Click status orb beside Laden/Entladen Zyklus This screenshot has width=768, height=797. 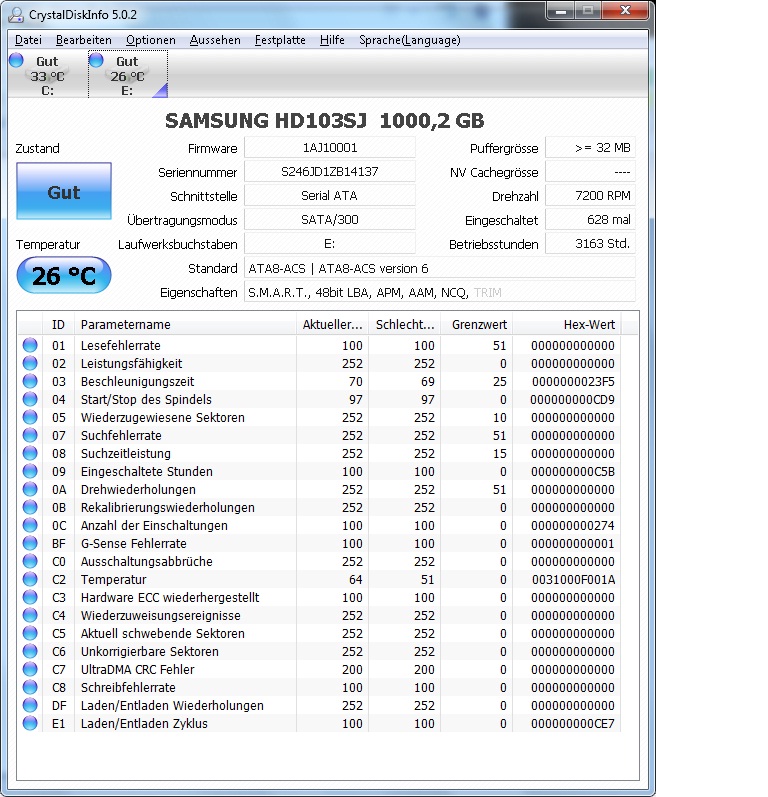30,723
